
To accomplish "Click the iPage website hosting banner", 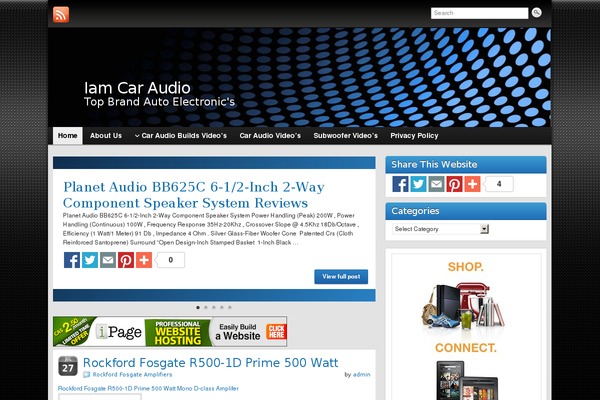I will (170, 331).
